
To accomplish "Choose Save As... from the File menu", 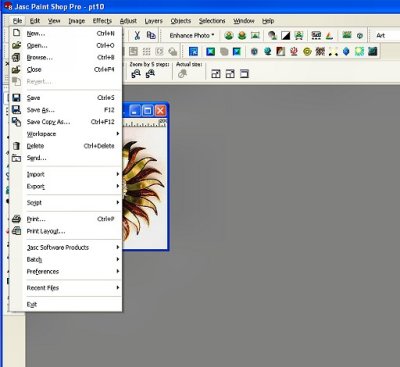I will pyautogui.click(x=66, y=110).
